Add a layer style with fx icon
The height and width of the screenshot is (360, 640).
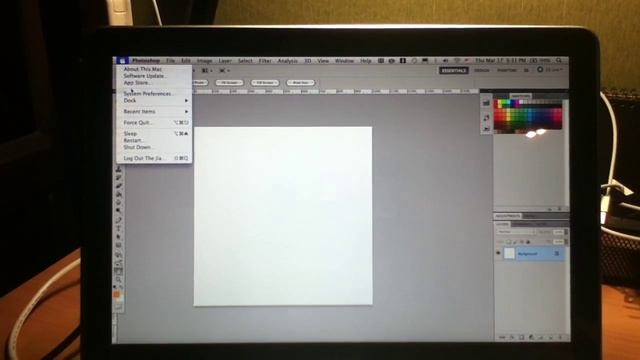point(512,338)
